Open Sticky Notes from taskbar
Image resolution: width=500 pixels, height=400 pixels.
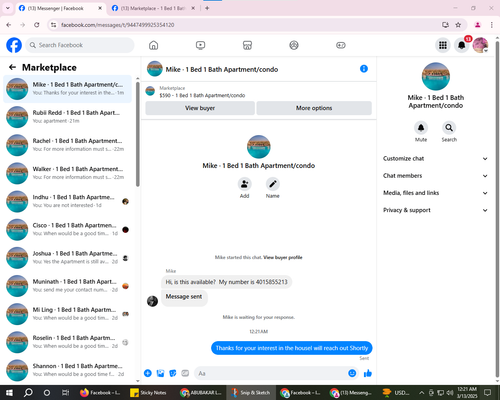click(148, 393)
